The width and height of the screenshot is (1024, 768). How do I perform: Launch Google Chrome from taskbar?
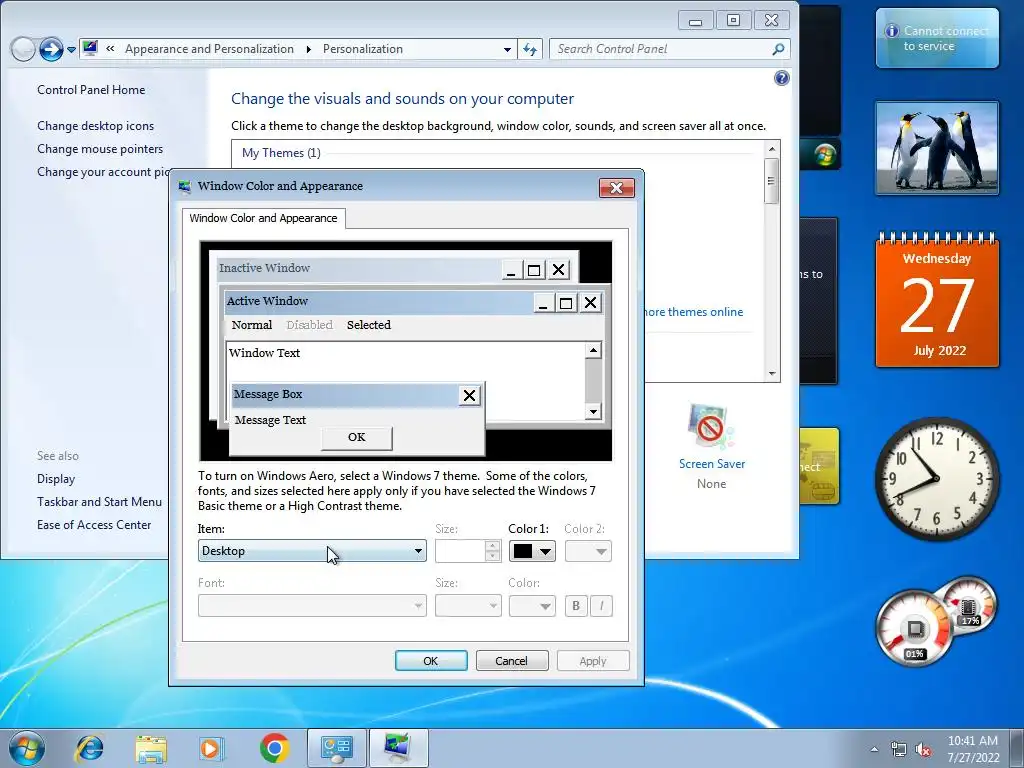point(274,748)
